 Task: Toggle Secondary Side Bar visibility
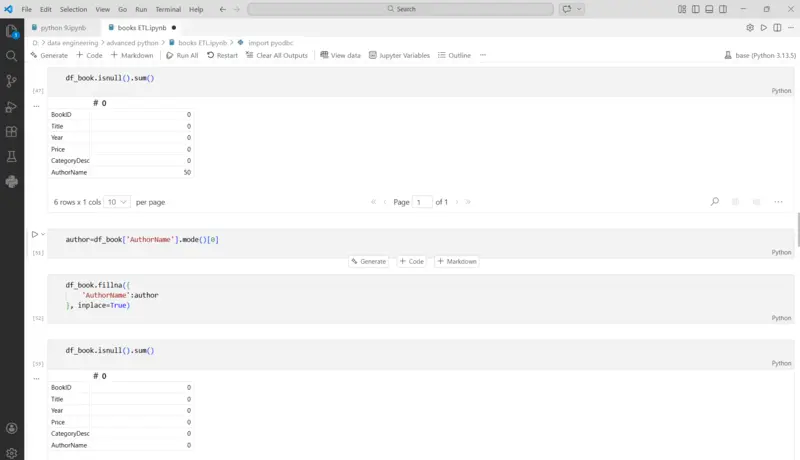(723, 9)
